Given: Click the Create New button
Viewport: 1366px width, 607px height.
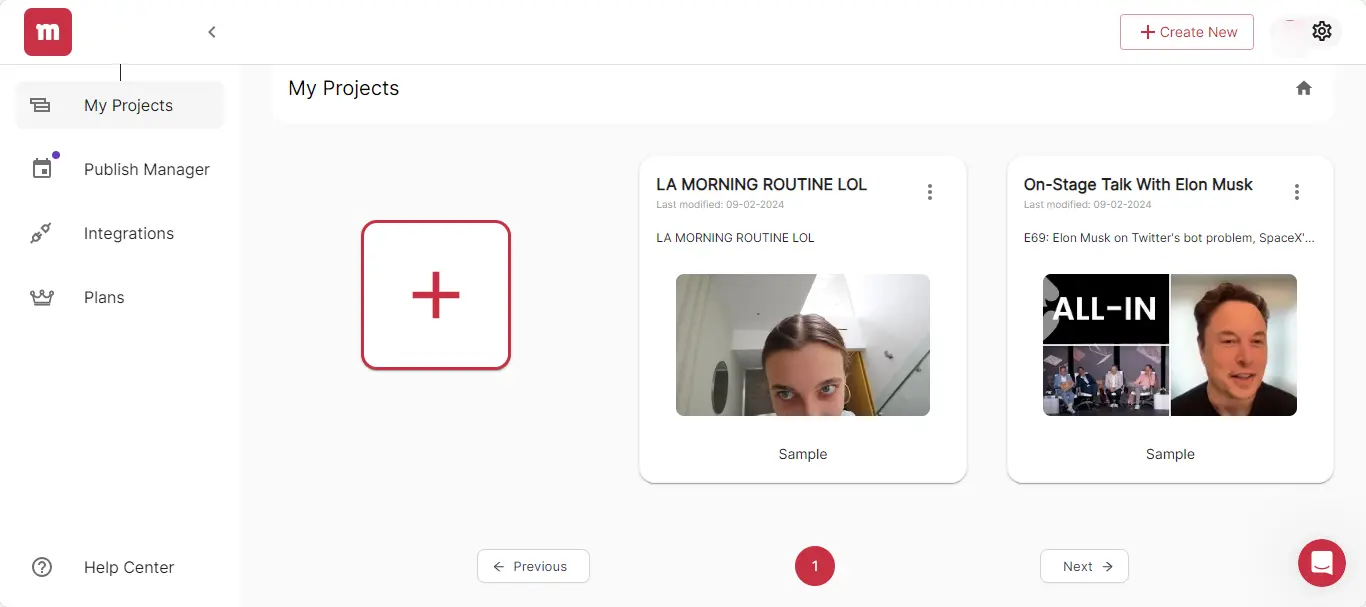Looking at the screenshot, I should [x=1187, y=32].
